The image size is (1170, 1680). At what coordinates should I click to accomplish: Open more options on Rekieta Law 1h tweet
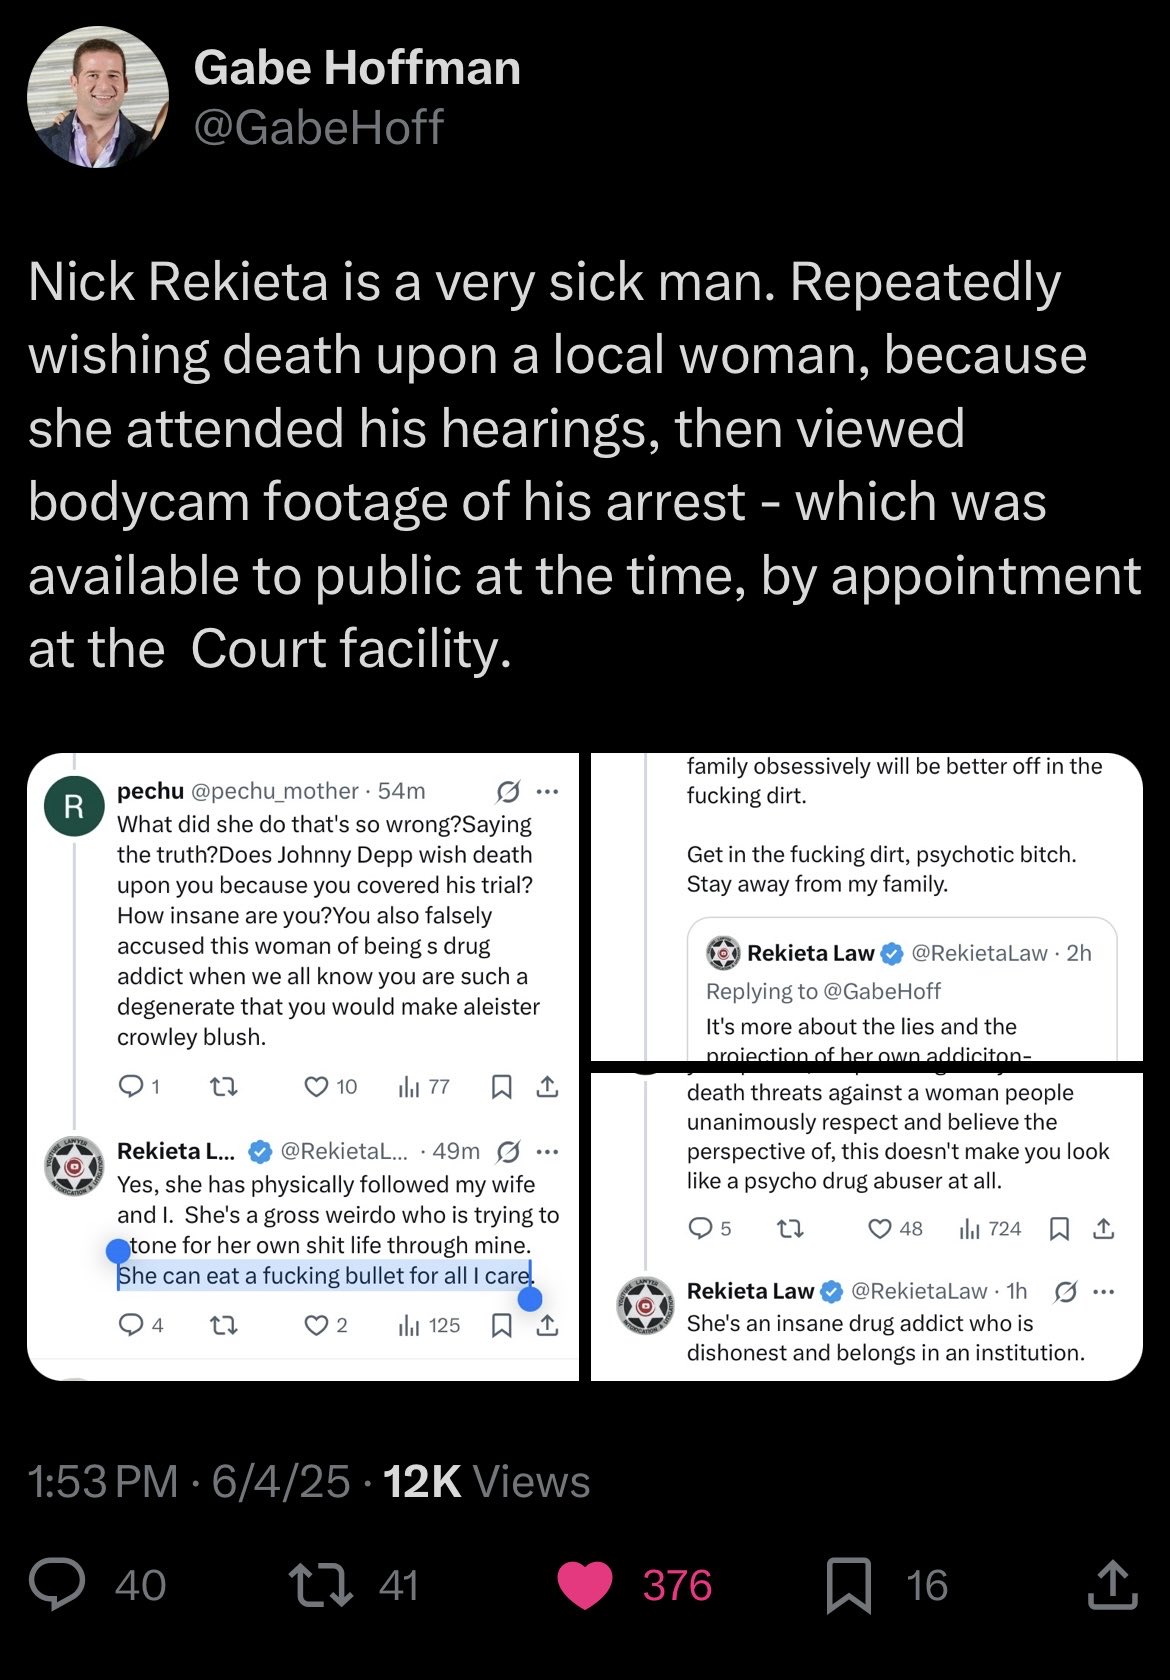(1103, 1292)
